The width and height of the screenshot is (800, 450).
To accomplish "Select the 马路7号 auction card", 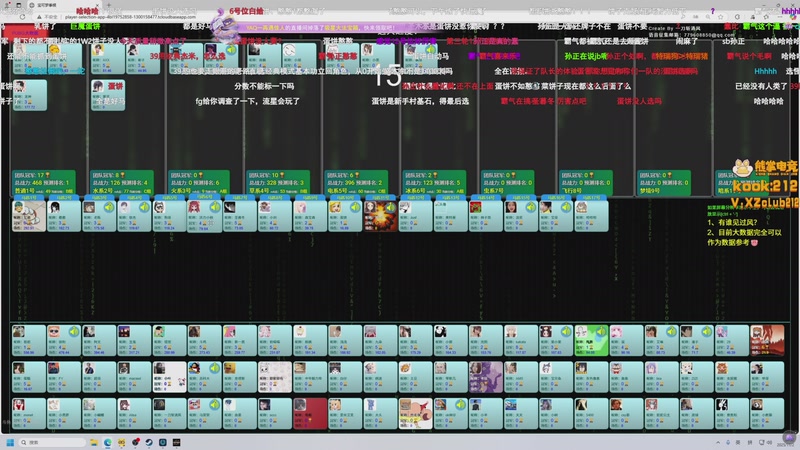I will 240,216.
